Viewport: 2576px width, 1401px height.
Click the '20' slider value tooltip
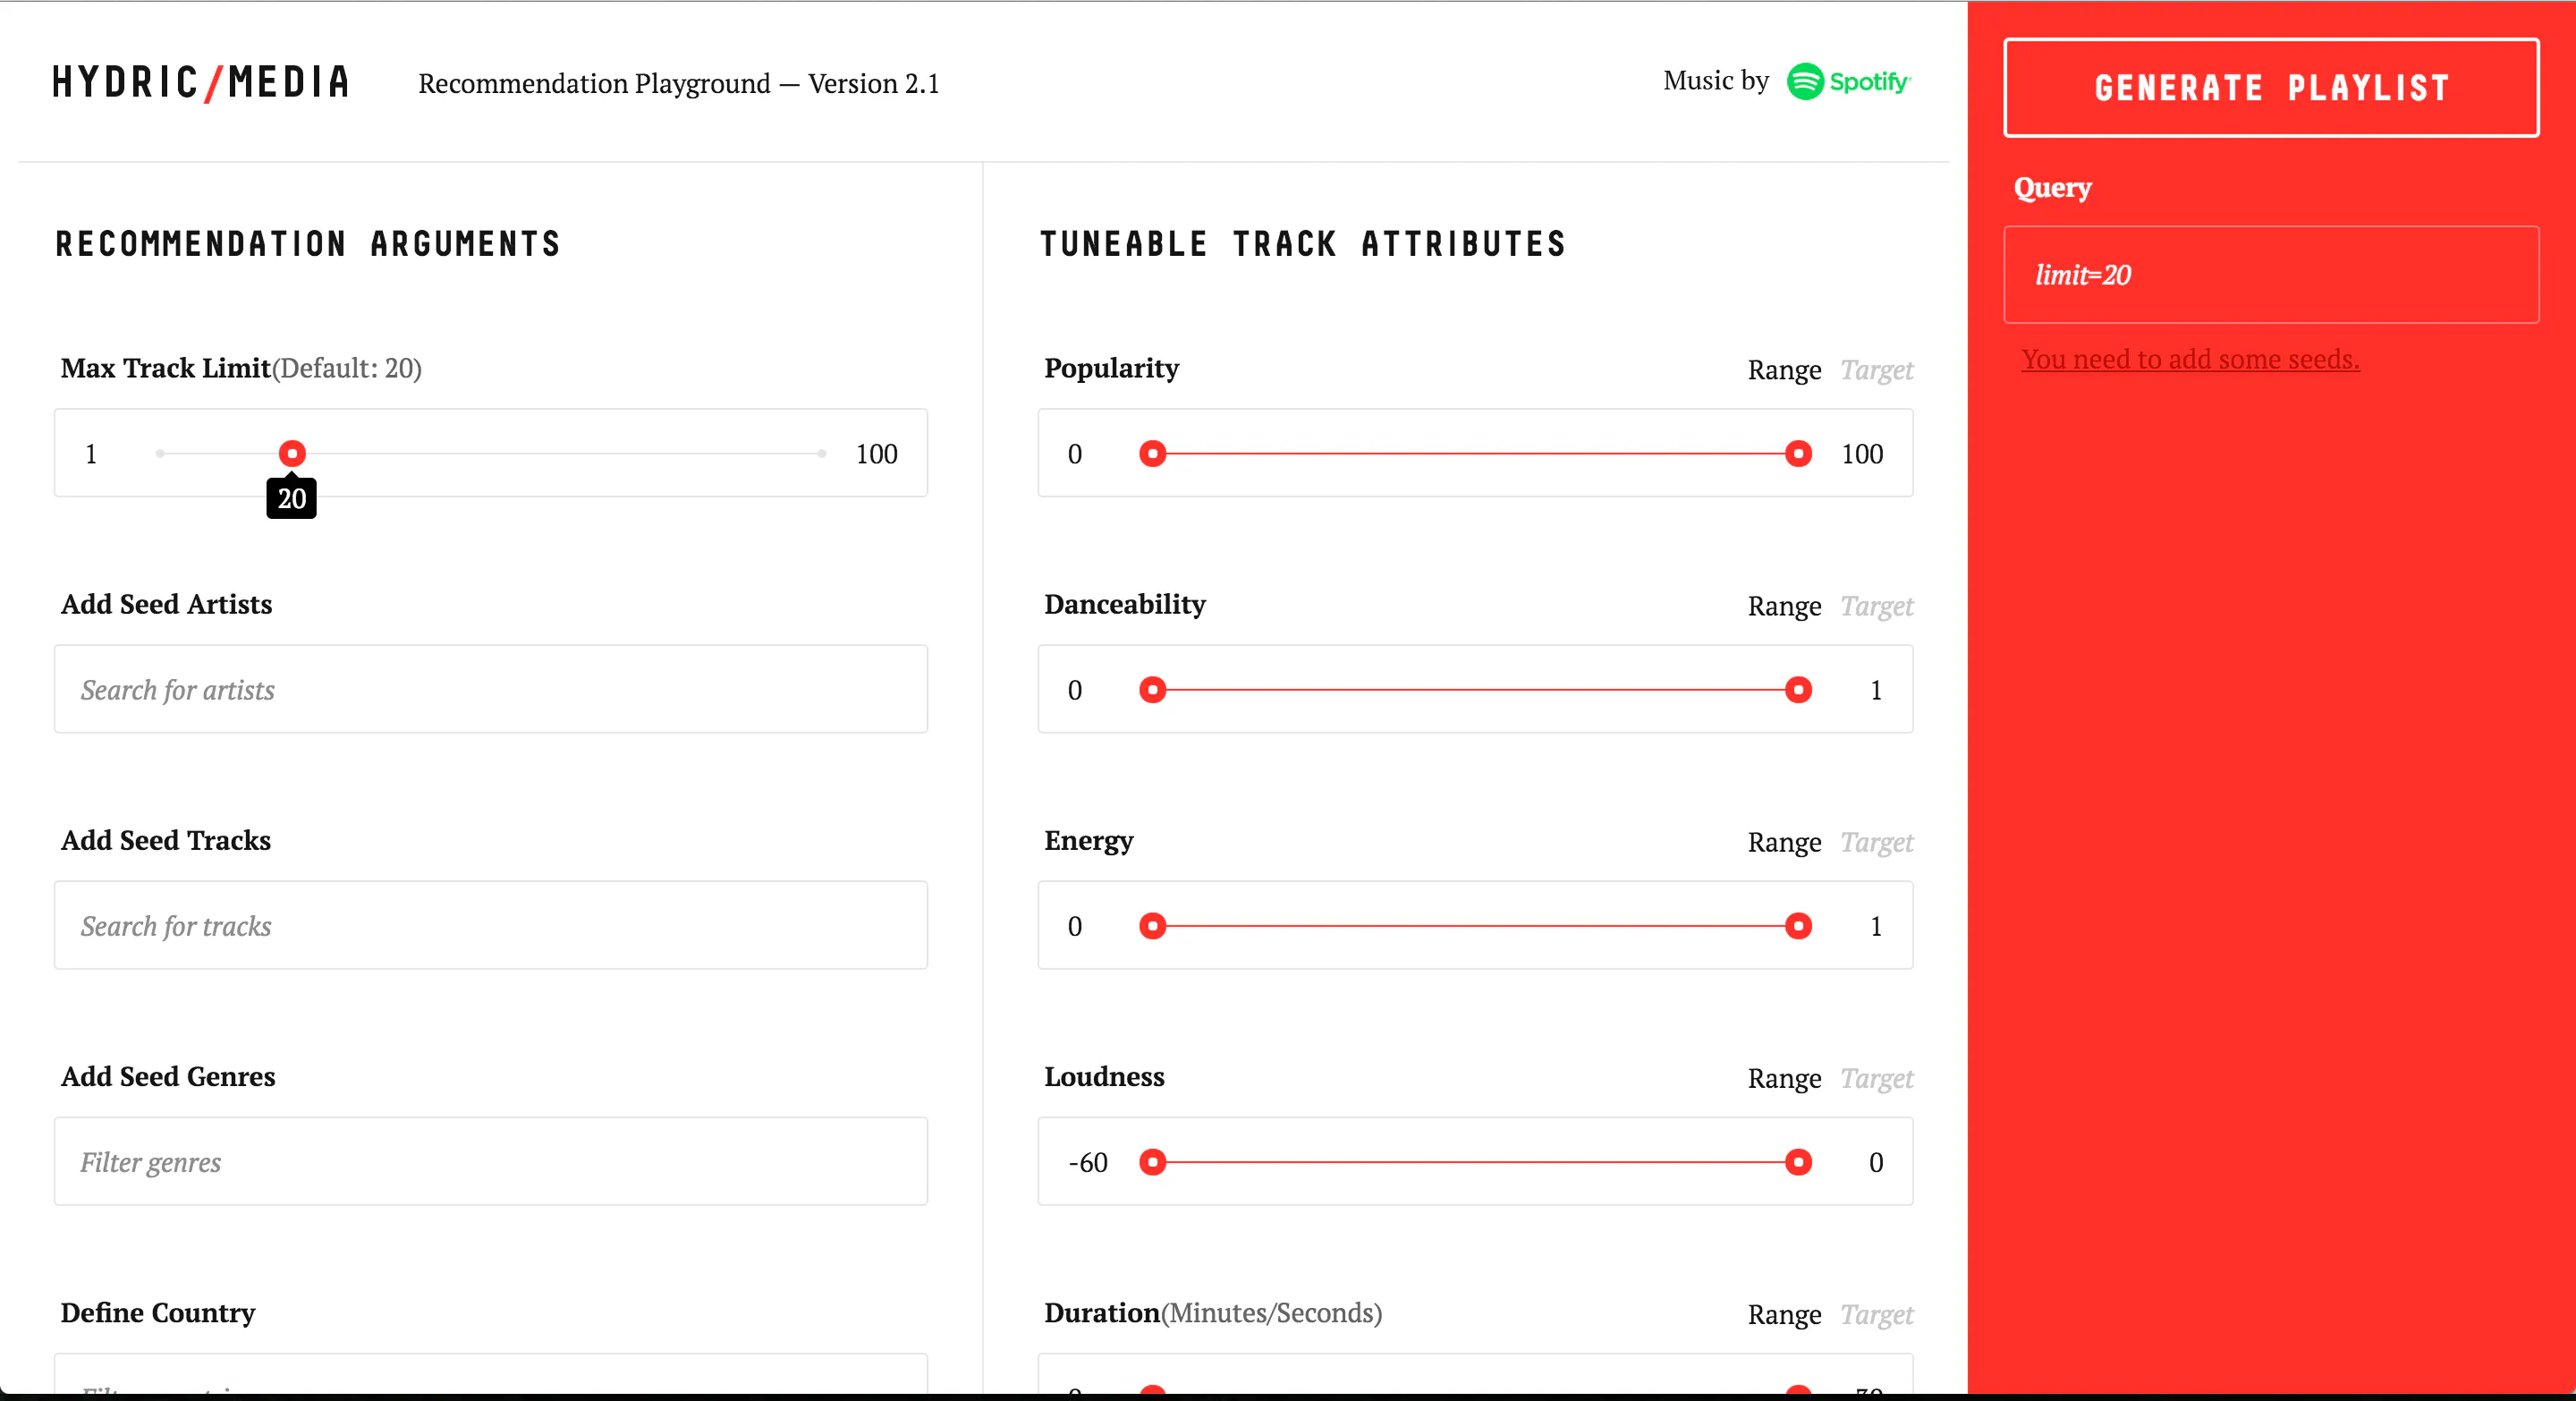tap(292, 498)
